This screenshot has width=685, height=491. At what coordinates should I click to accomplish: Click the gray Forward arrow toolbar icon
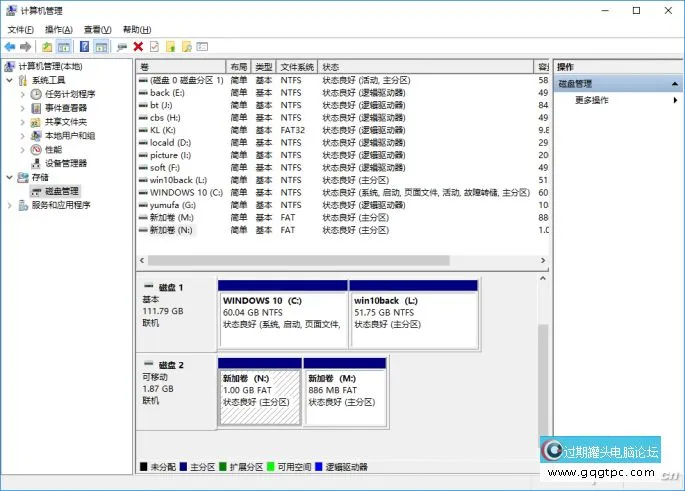pos(26,46)
